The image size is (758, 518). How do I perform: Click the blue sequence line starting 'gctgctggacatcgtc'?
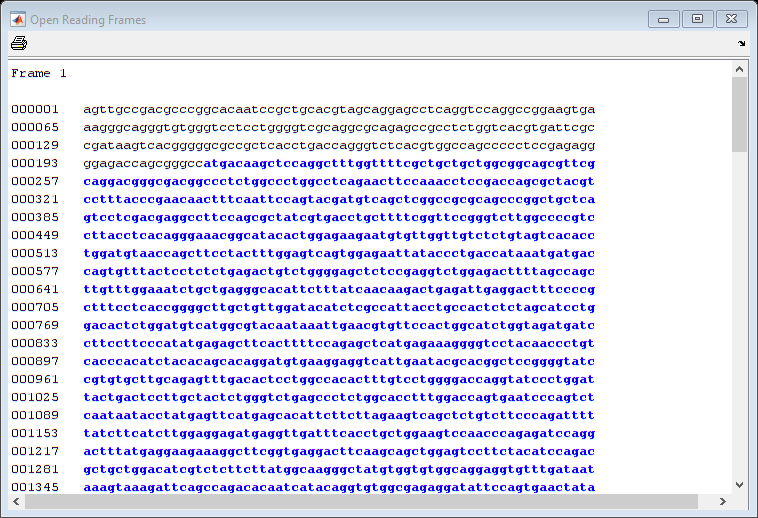pos(339,470)
